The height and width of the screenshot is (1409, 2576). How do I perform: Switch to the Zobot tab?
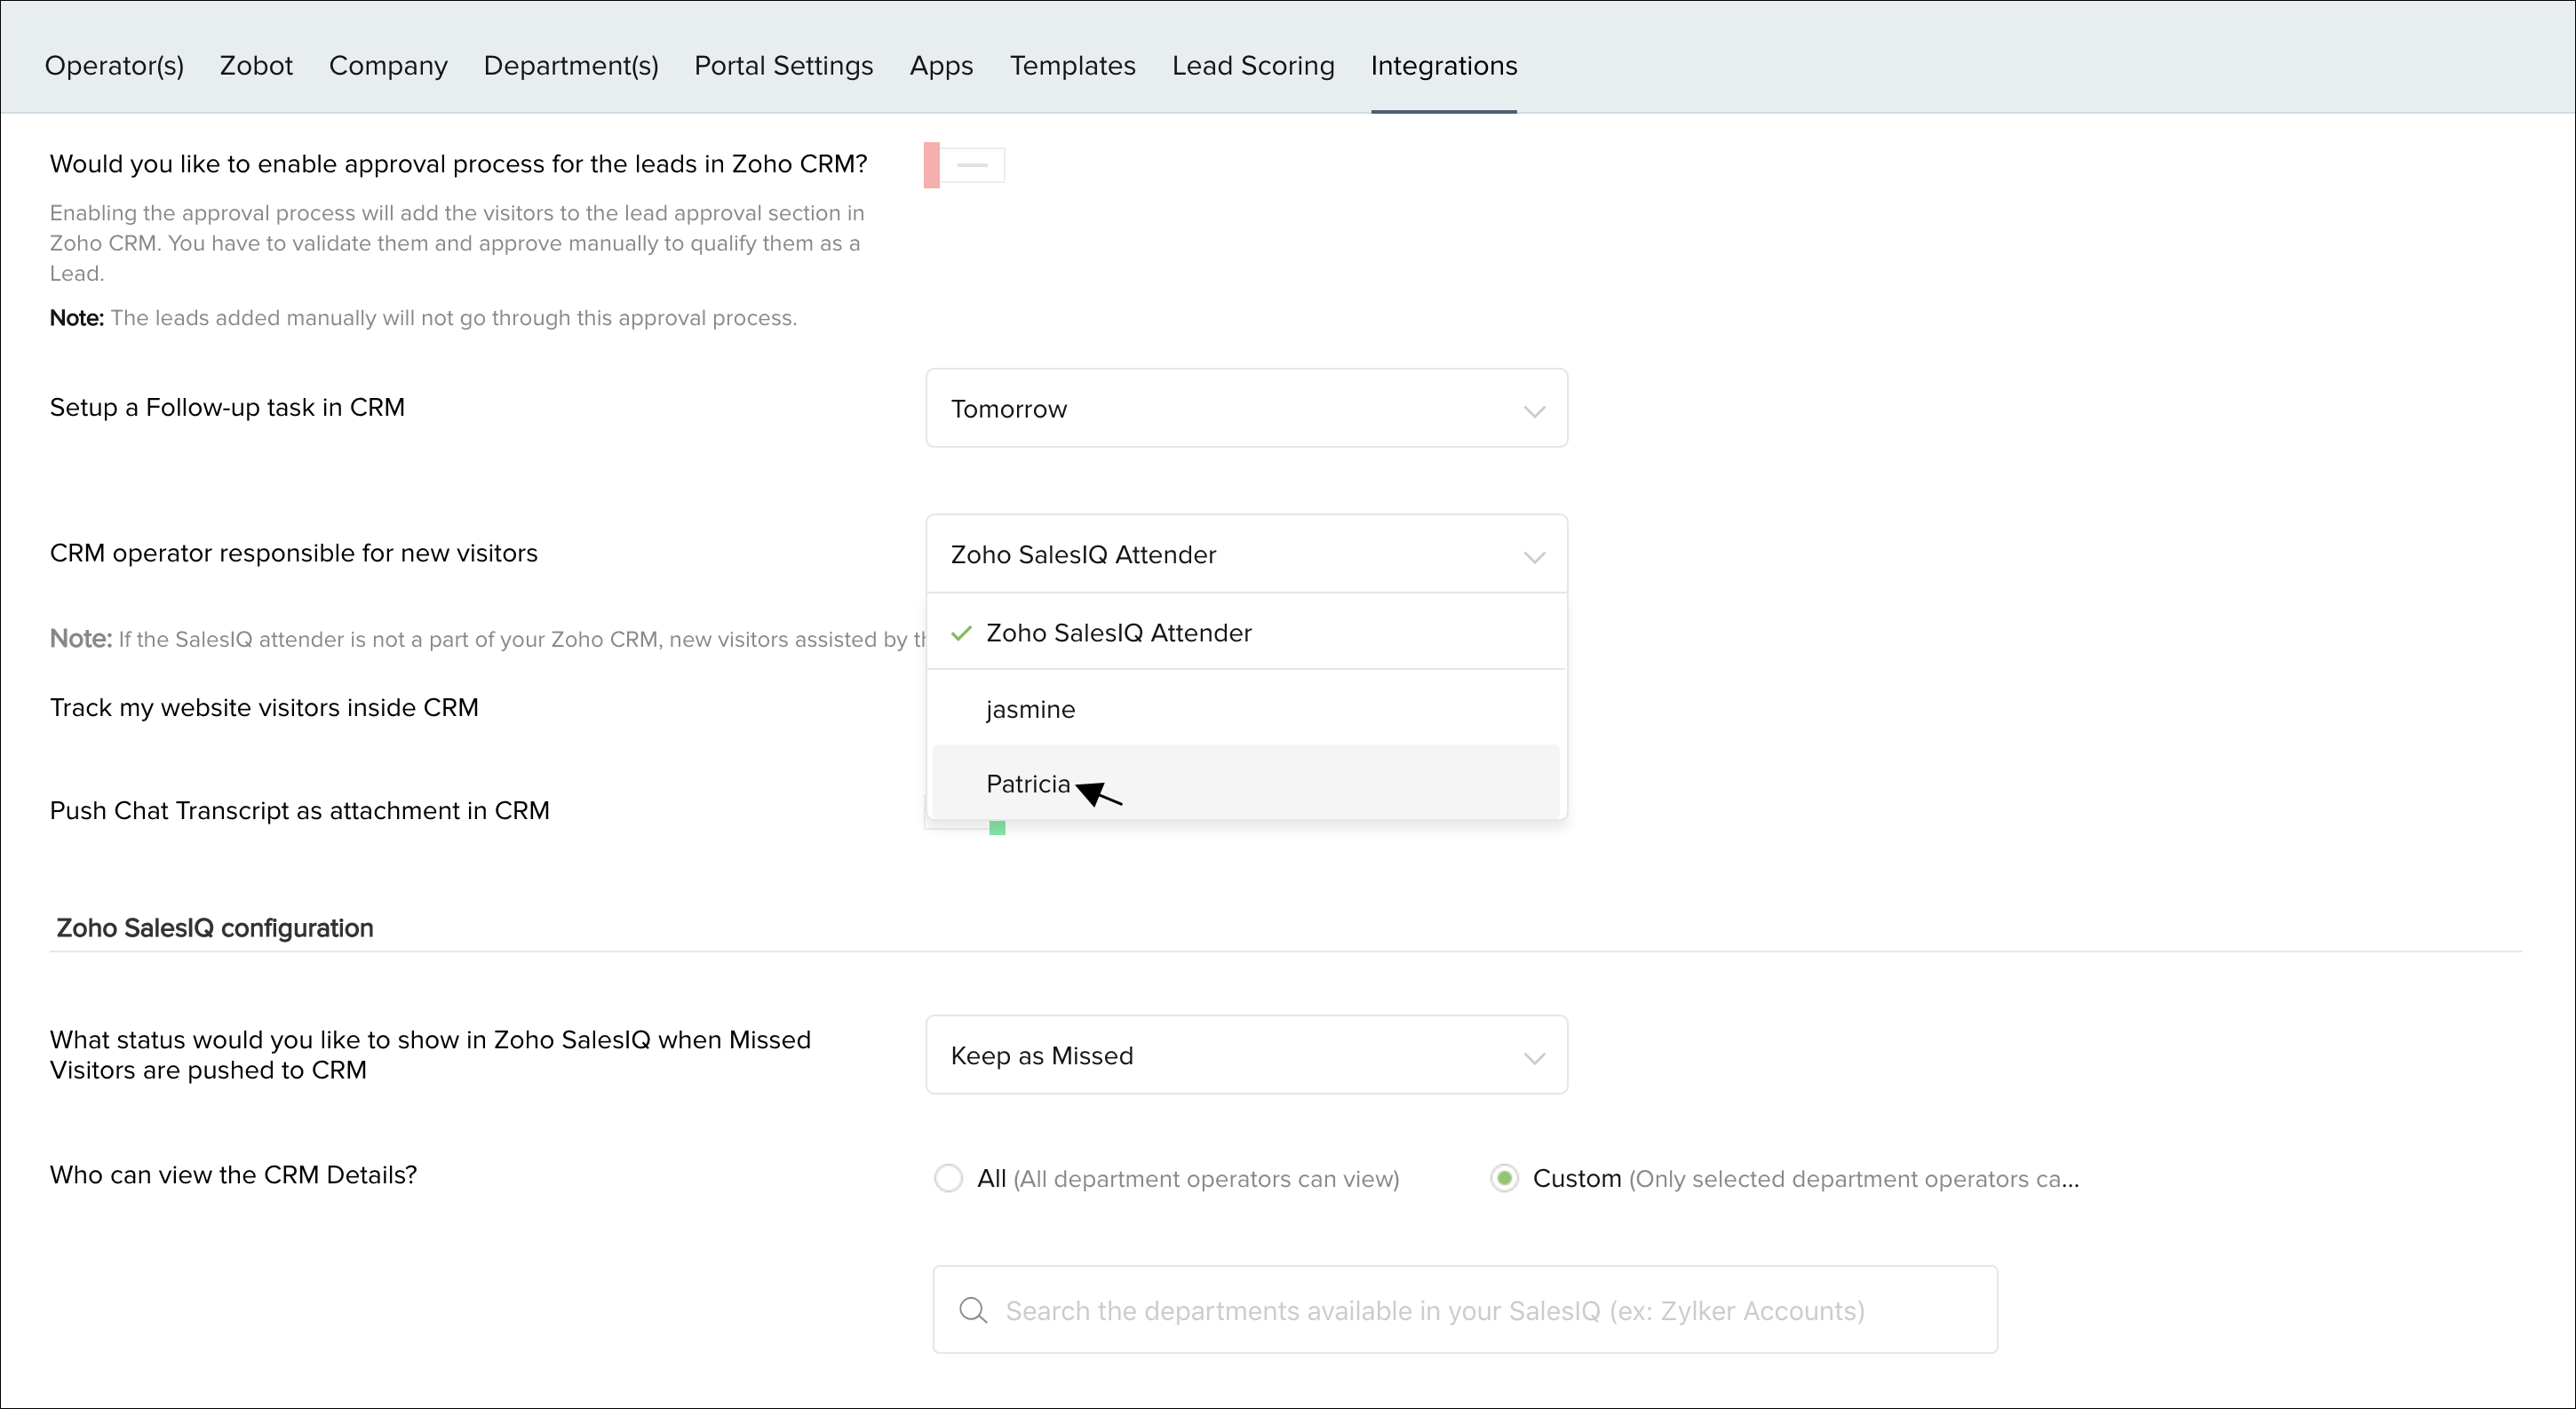(256, 66)
